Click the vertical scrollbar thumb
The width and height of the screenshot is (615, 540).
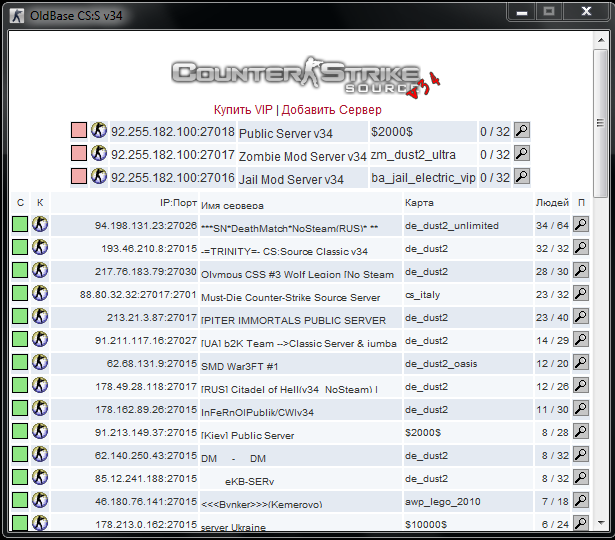click(600, 123)
